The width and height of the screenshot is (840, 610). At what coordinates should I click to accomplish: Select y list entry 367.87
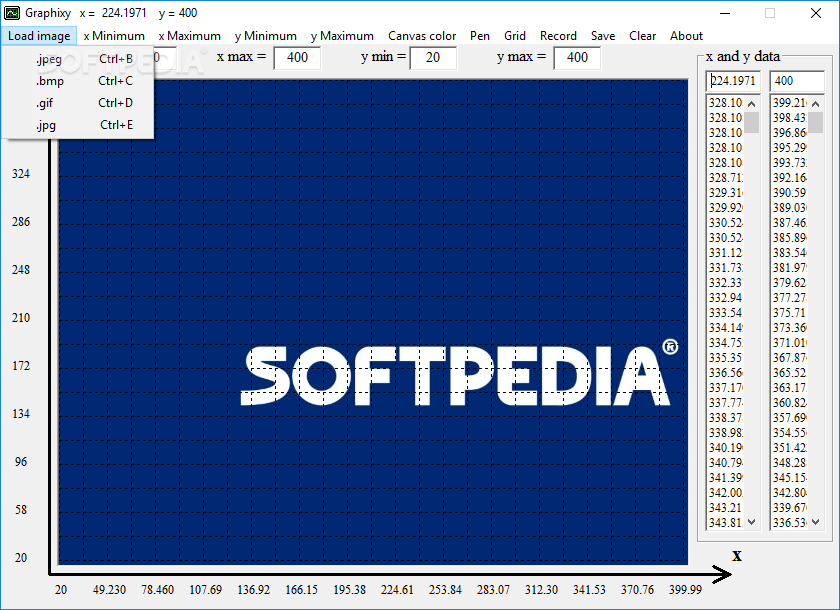click(x=790, y=358)
